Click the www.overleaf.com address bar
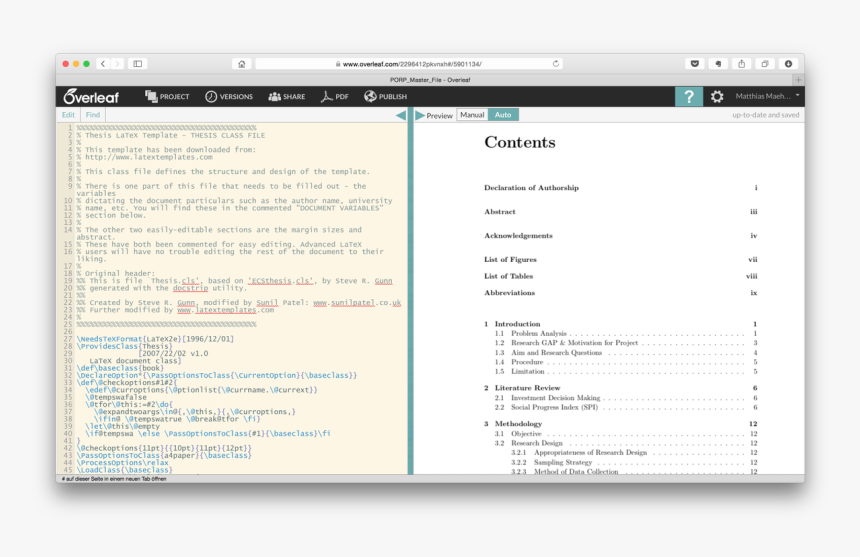860x557 pixels. (x=409, y=64)
